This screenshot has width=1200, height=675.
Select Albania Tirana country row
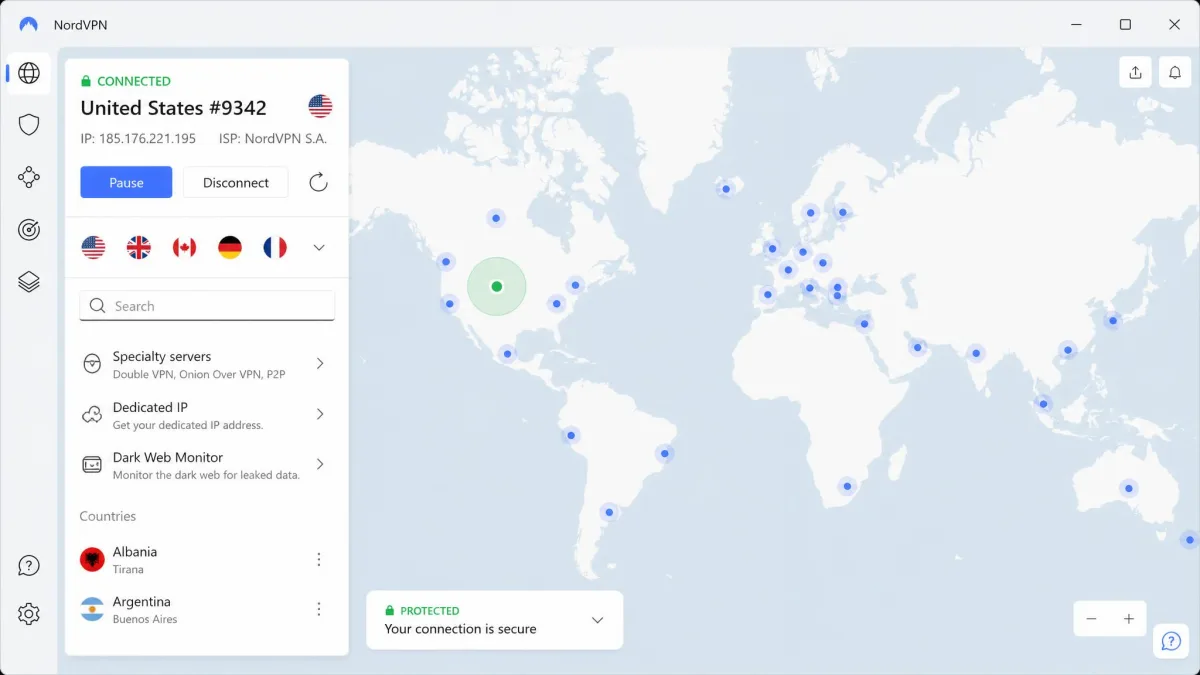(x=207, y=560)
